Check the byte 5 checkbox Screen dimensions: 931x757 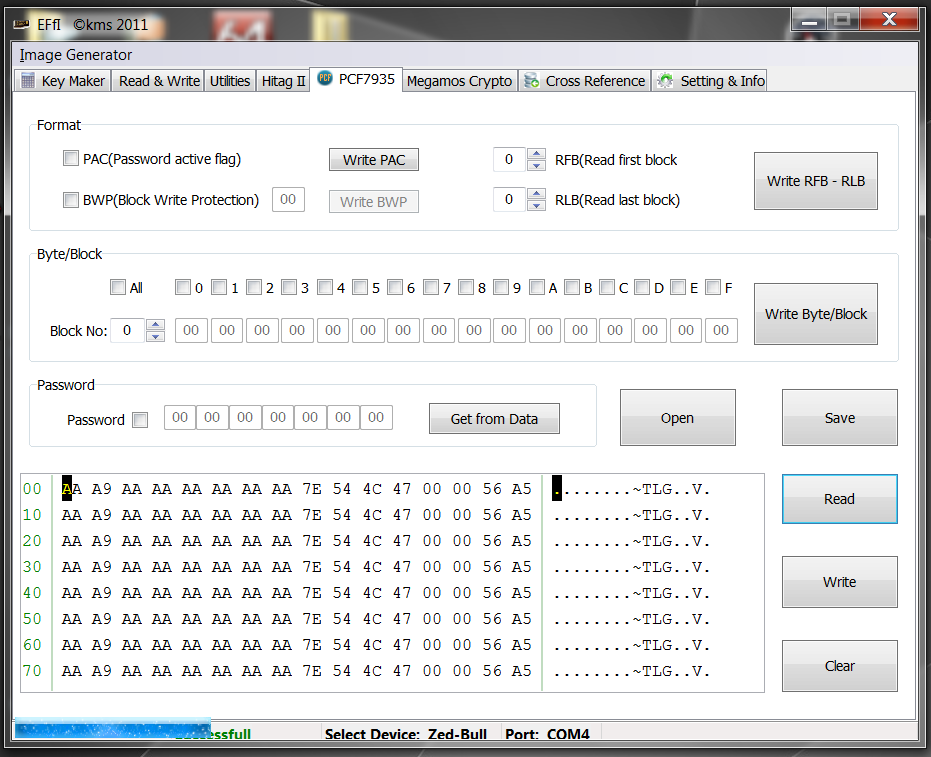360,287
